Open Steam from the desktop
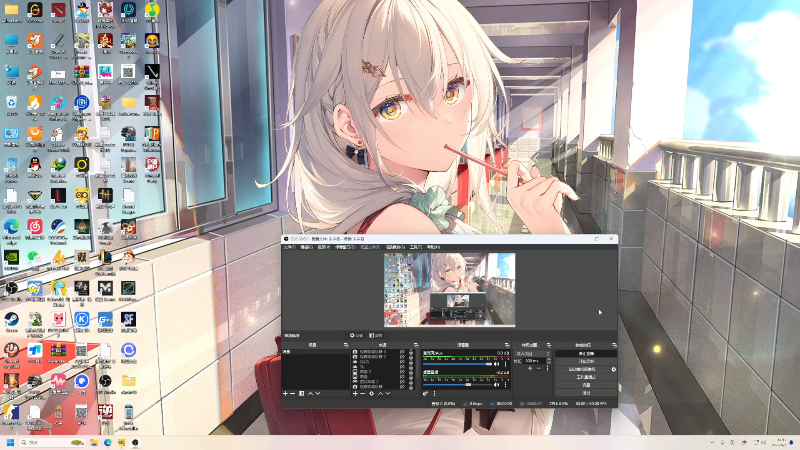Viewport: 800px width, 450px height. click(11, 321)
